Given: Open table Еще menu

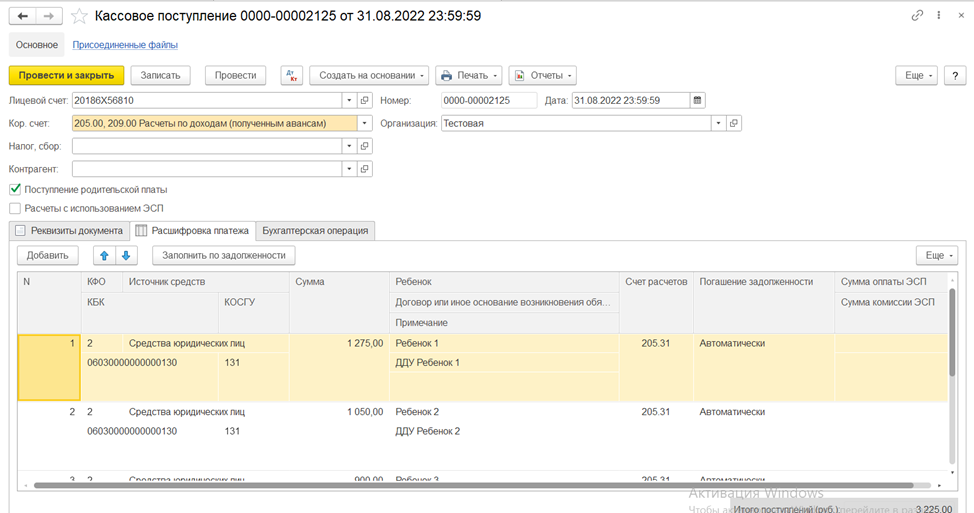Looking at the screenshot, I should coord(937,255).
